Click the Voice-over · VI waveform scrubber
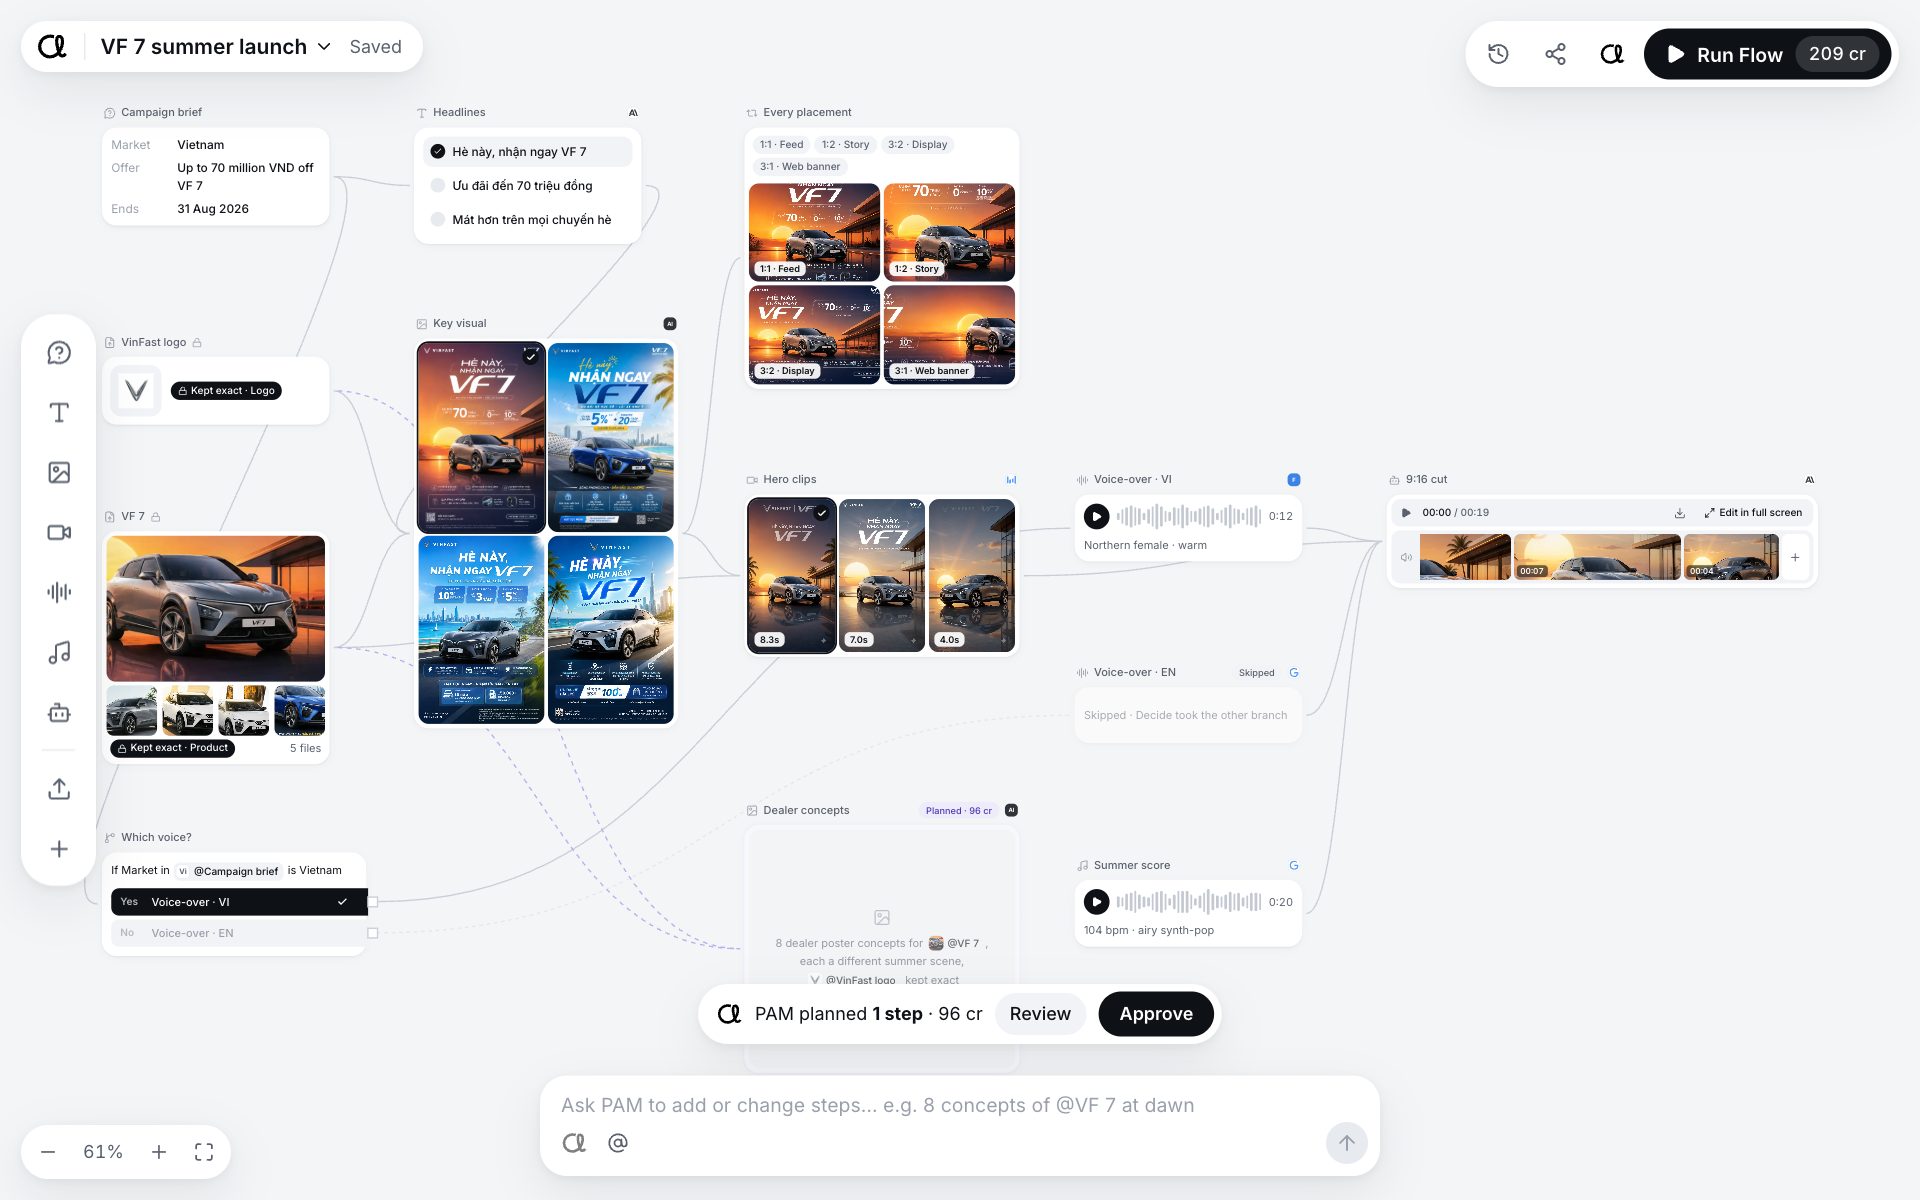The width and height of the screenshot is (1920, 1200). coord(1188,516)
